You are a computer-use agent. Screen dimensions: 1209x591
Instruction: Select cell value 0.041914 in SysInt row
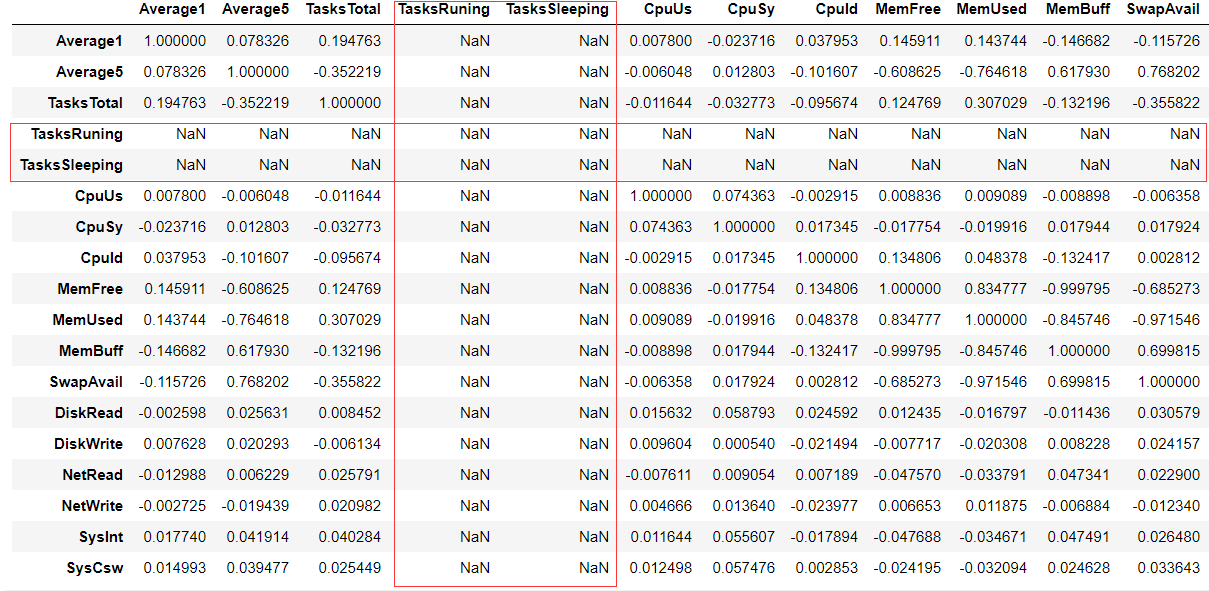258,537
